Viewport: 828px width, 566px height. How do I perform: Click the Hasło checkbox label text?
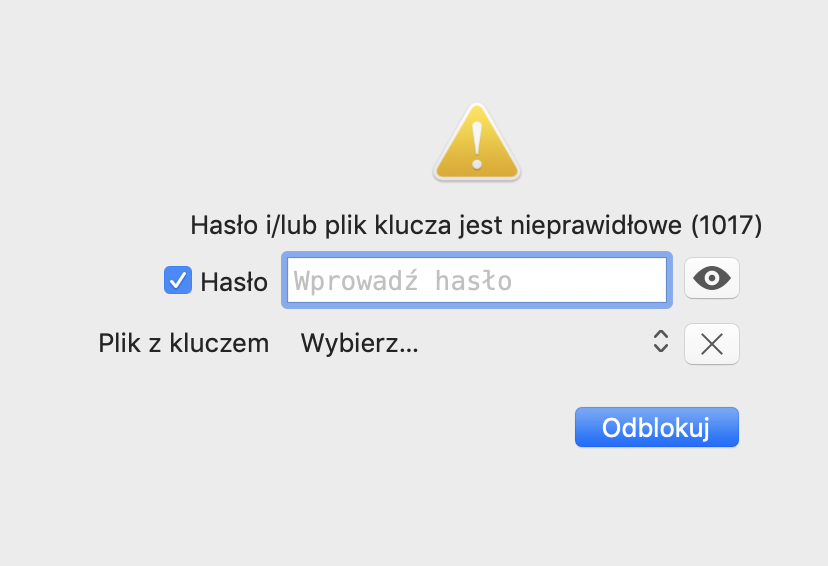tap(234, 281)
